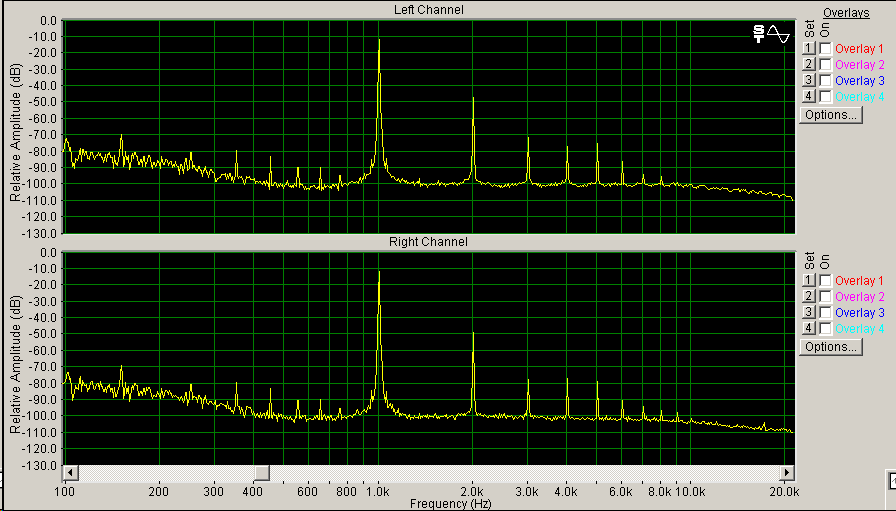Enable Overlay 4 checkbox in Left Channel
Image resolution: width=896 pixels, height=511 pixels.
825,97
